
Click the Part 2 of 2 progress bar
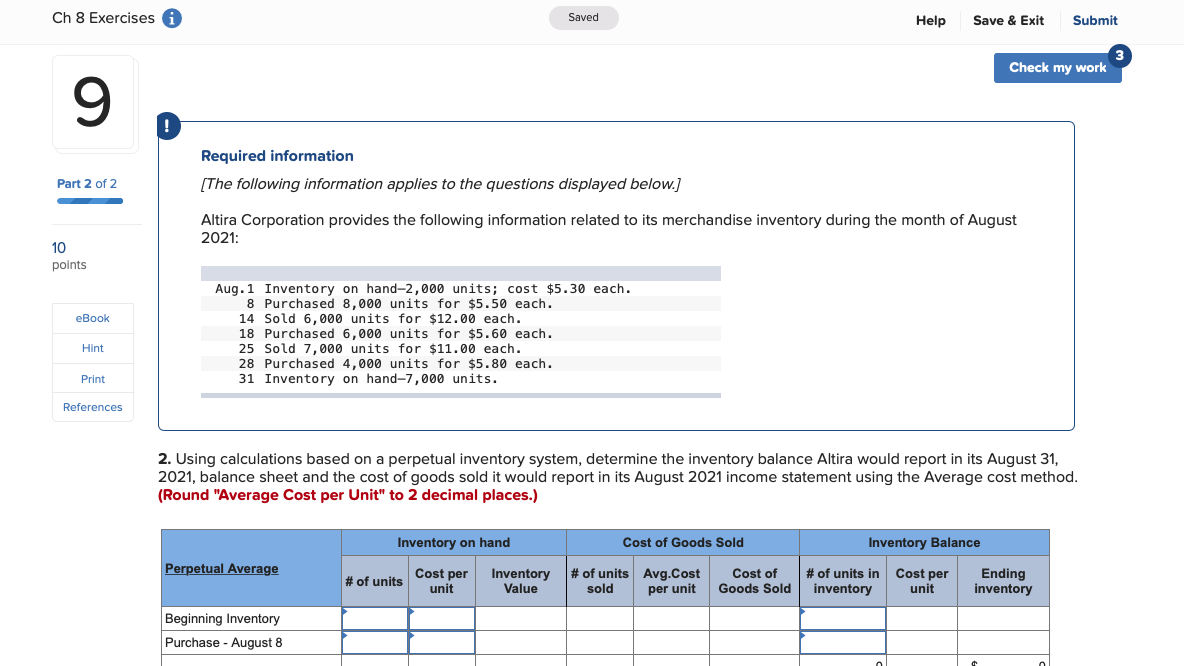(x=89, y=200)
